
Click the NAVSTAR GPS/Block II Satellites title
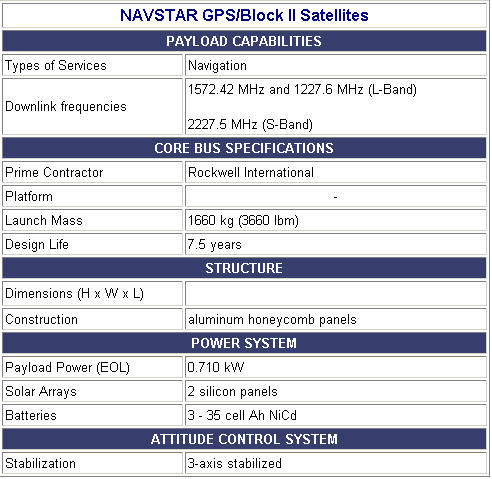244,15
